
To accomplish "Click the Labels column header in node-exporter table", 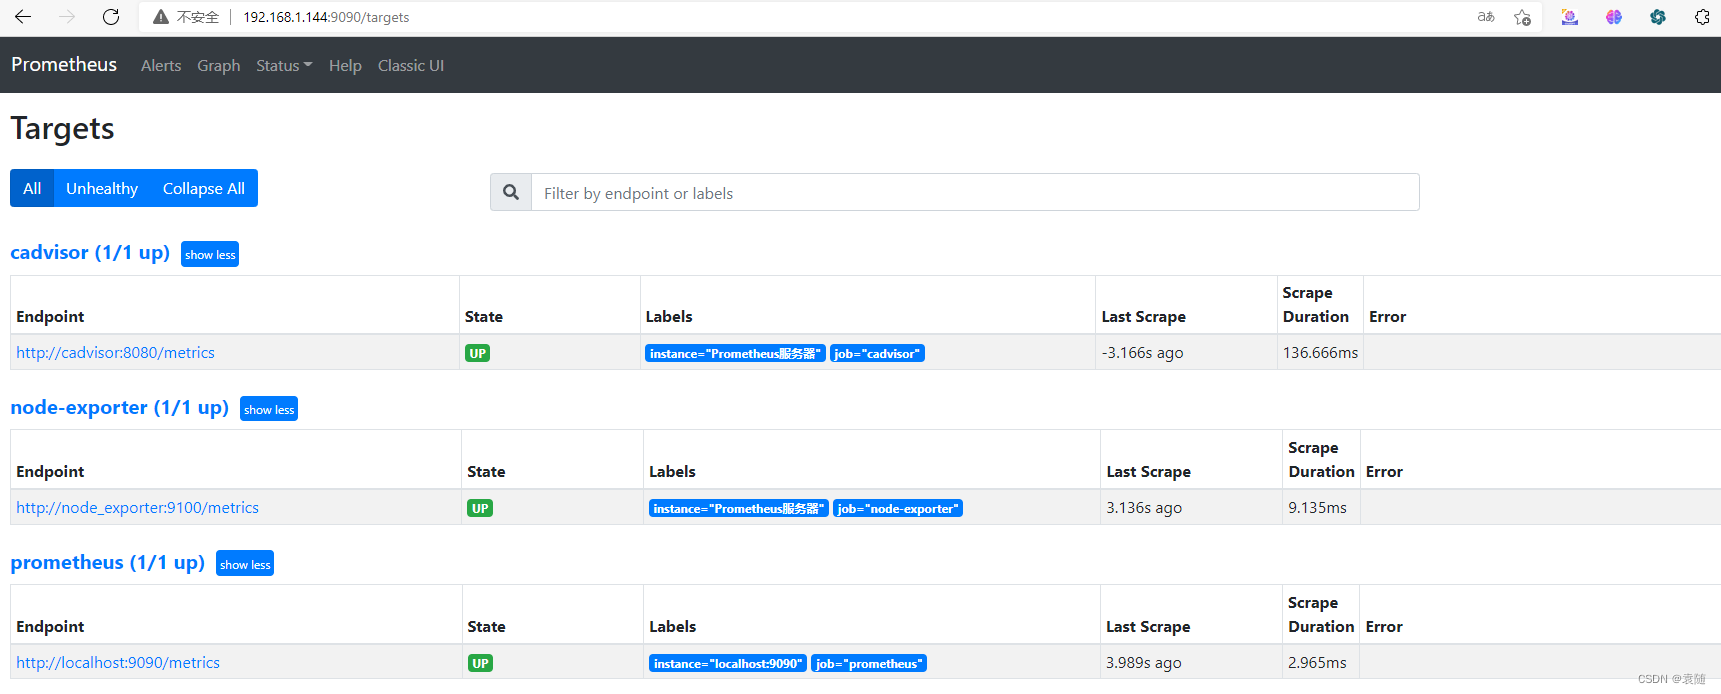I will tap(672, 471).
